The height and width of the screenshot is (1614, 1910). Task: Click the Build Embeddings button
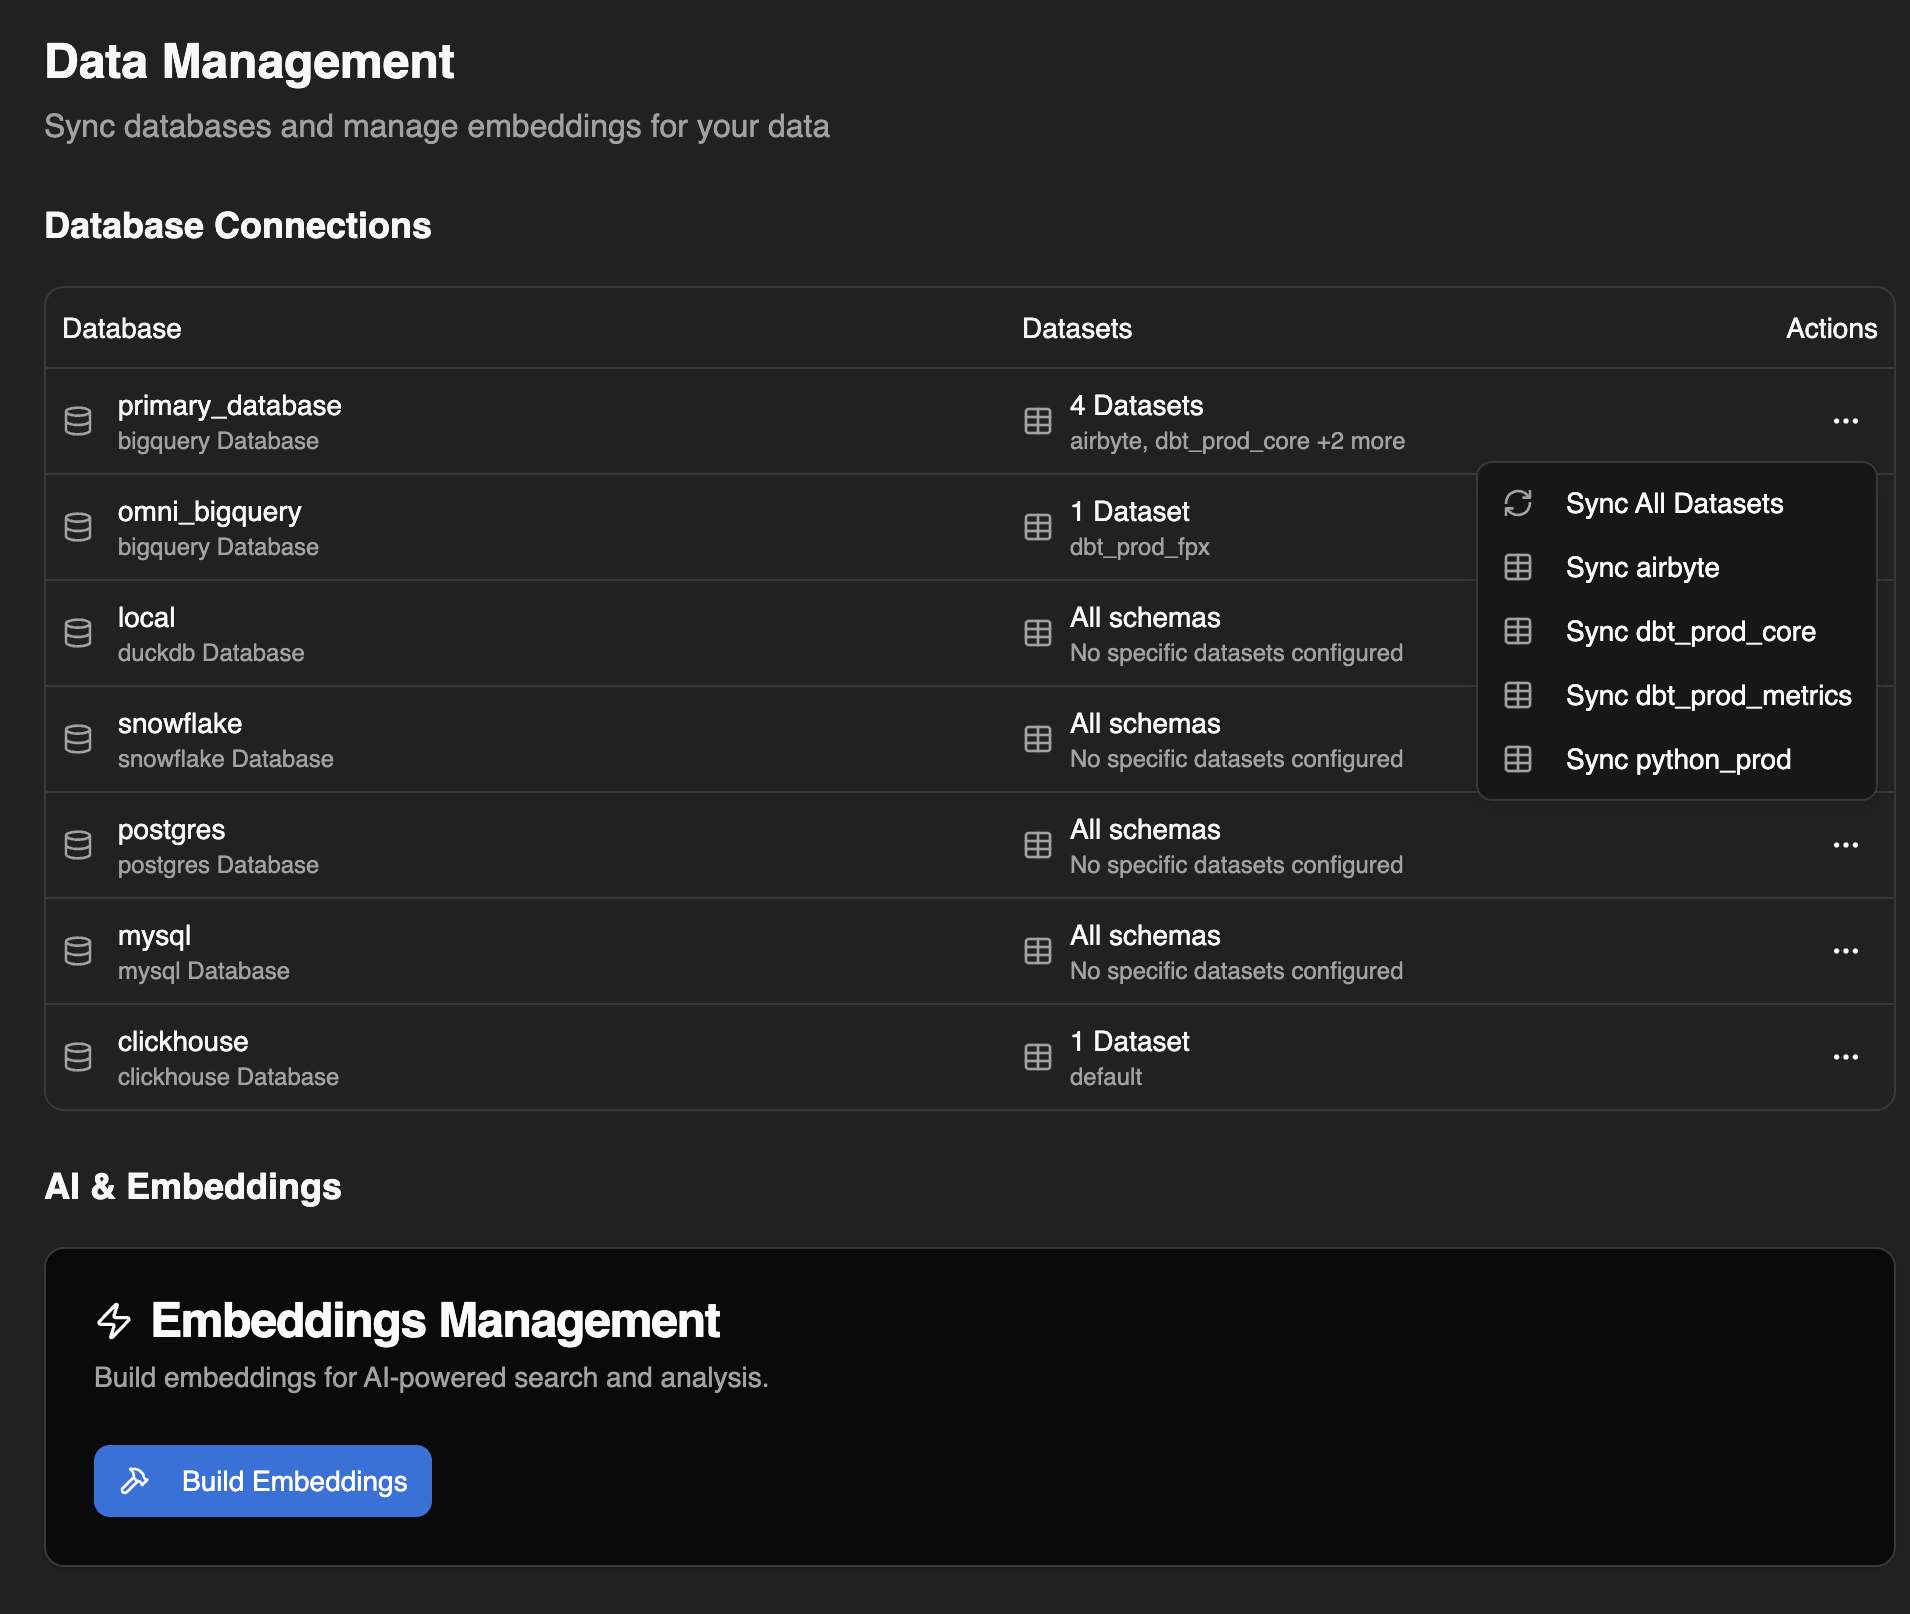[x=263, y=1481]
